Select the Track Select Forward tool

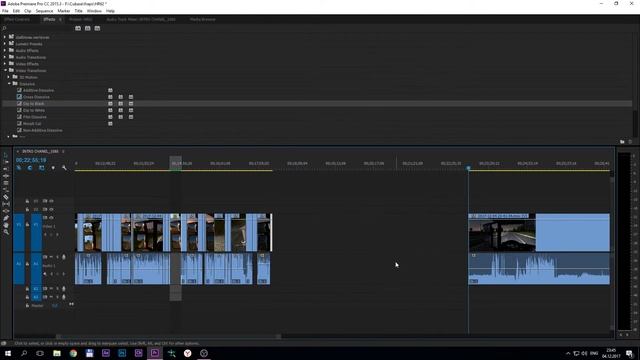6,162
